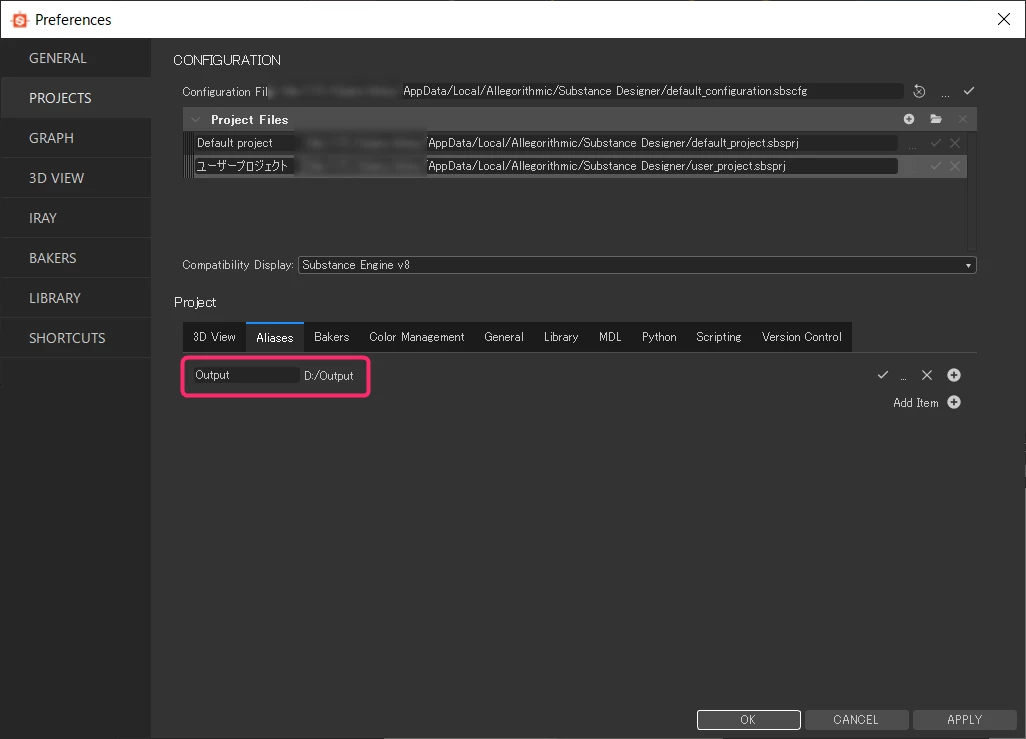Validate the Default project row checkmark
This screenshot has height=739, width=1026.
[x=936, y=143]
